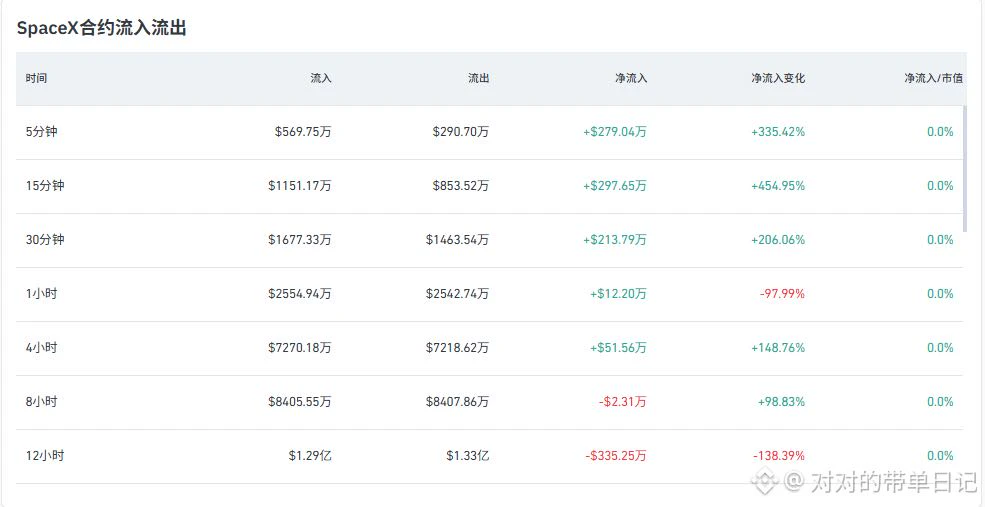Click inflow value $1.29亿

point(310,456)
